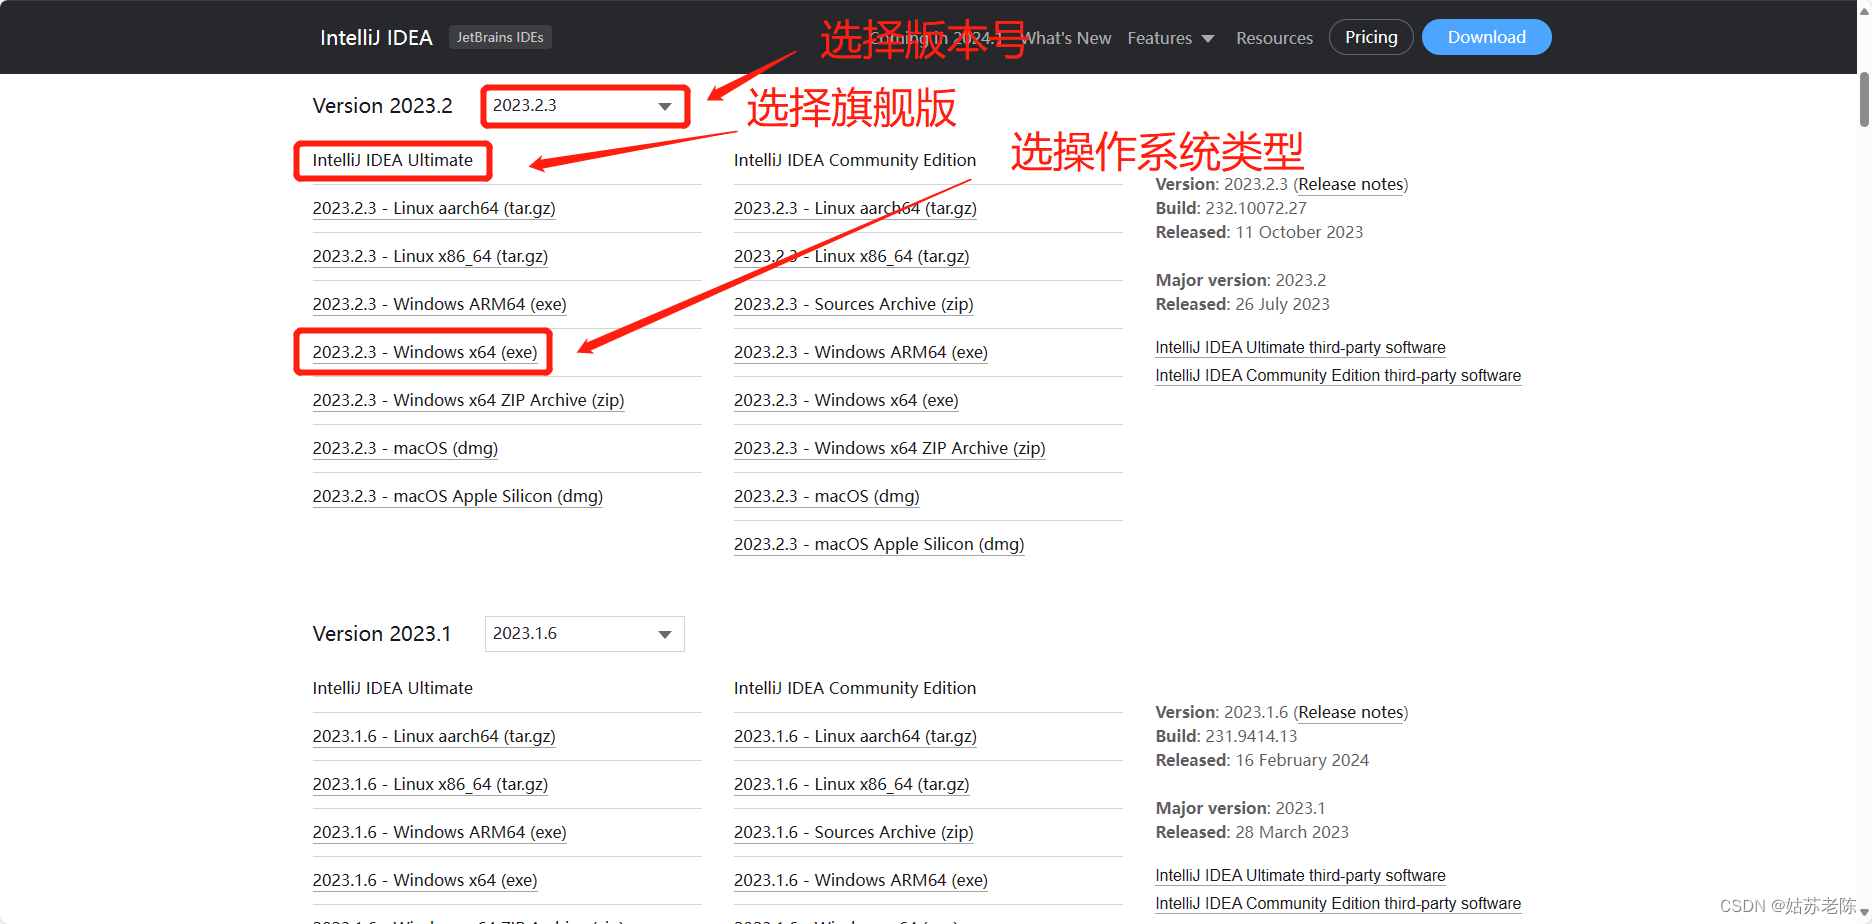Download Community 2023.2.3 macOS Apple Silicon dmg

(x=879, y=544)
